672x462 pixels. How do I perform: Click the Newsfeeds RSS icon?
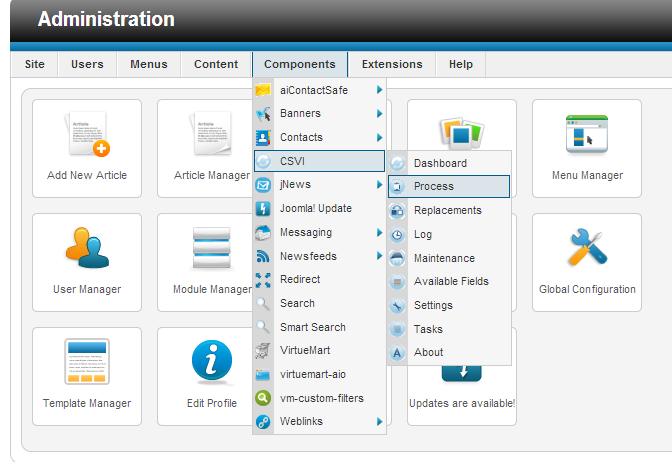(x=263, y=256)
